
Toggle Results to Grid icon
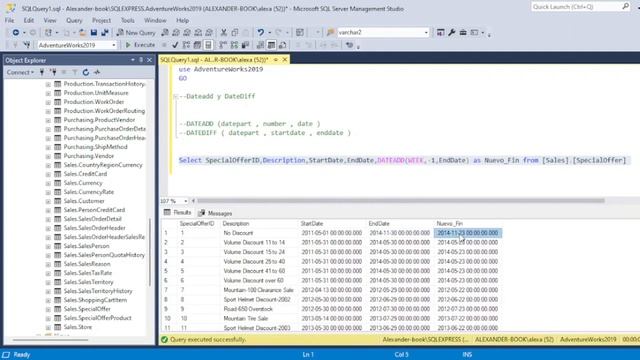[x=271, y=45]
